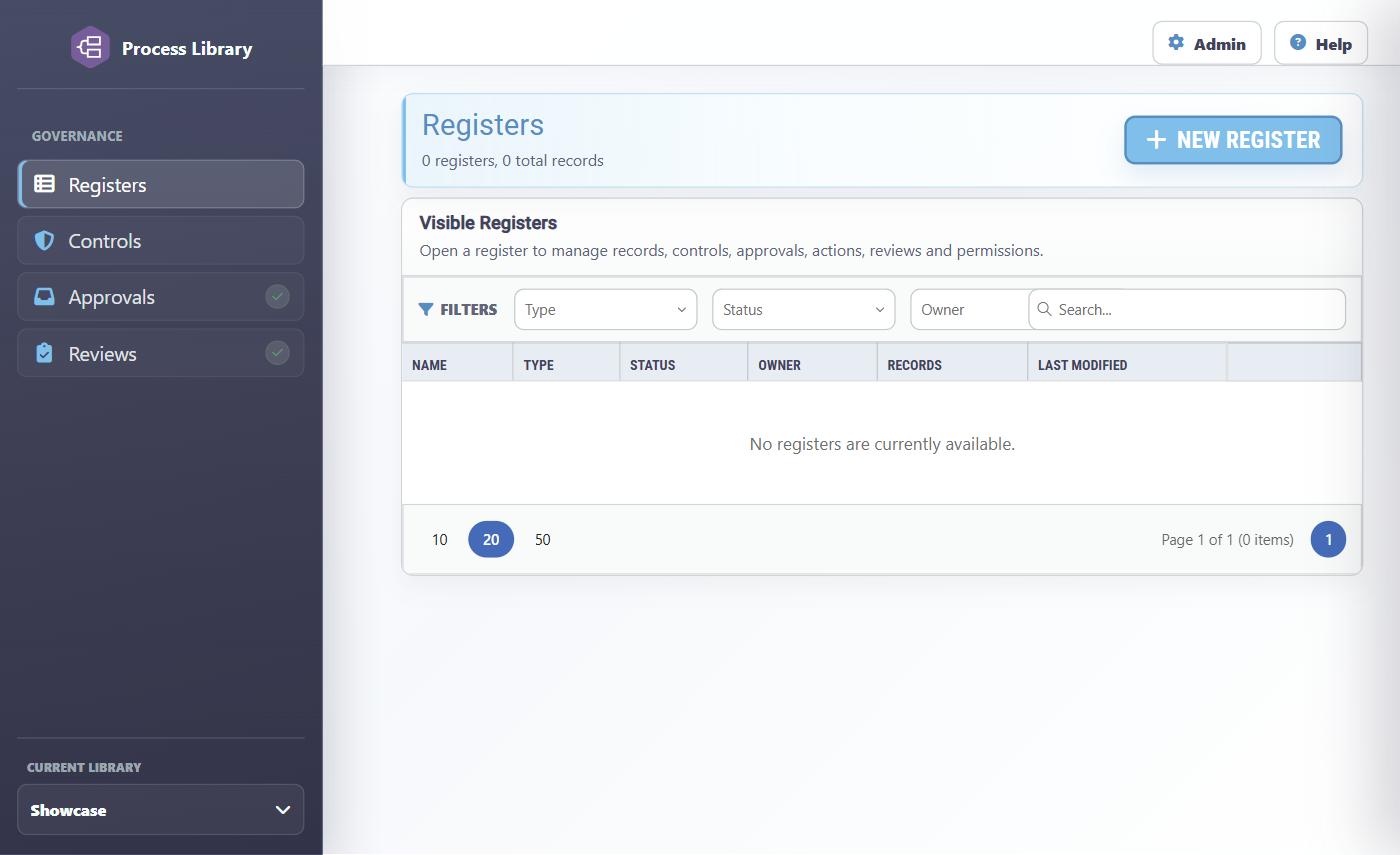Image resolution: width=1400 pixels, height=855 pixels.
Task: Expand the Showcase current library selector
Action: pos(160,809)
